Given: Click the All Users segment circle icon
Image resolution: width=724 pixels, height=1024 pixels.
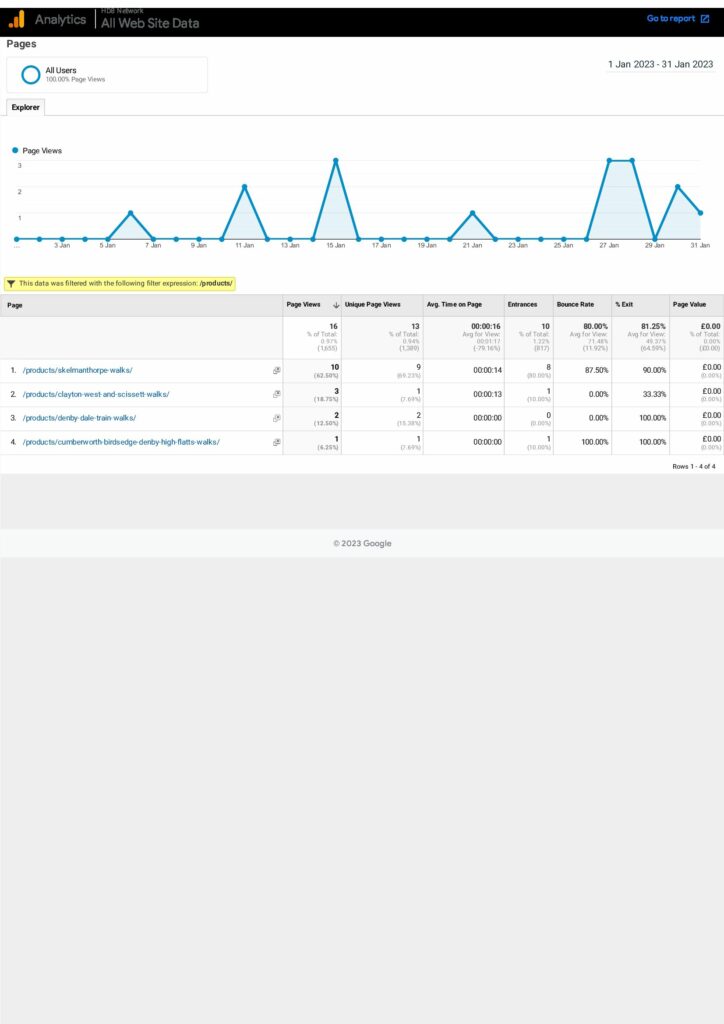Looking at the screenshot, I should click(31, 75).
